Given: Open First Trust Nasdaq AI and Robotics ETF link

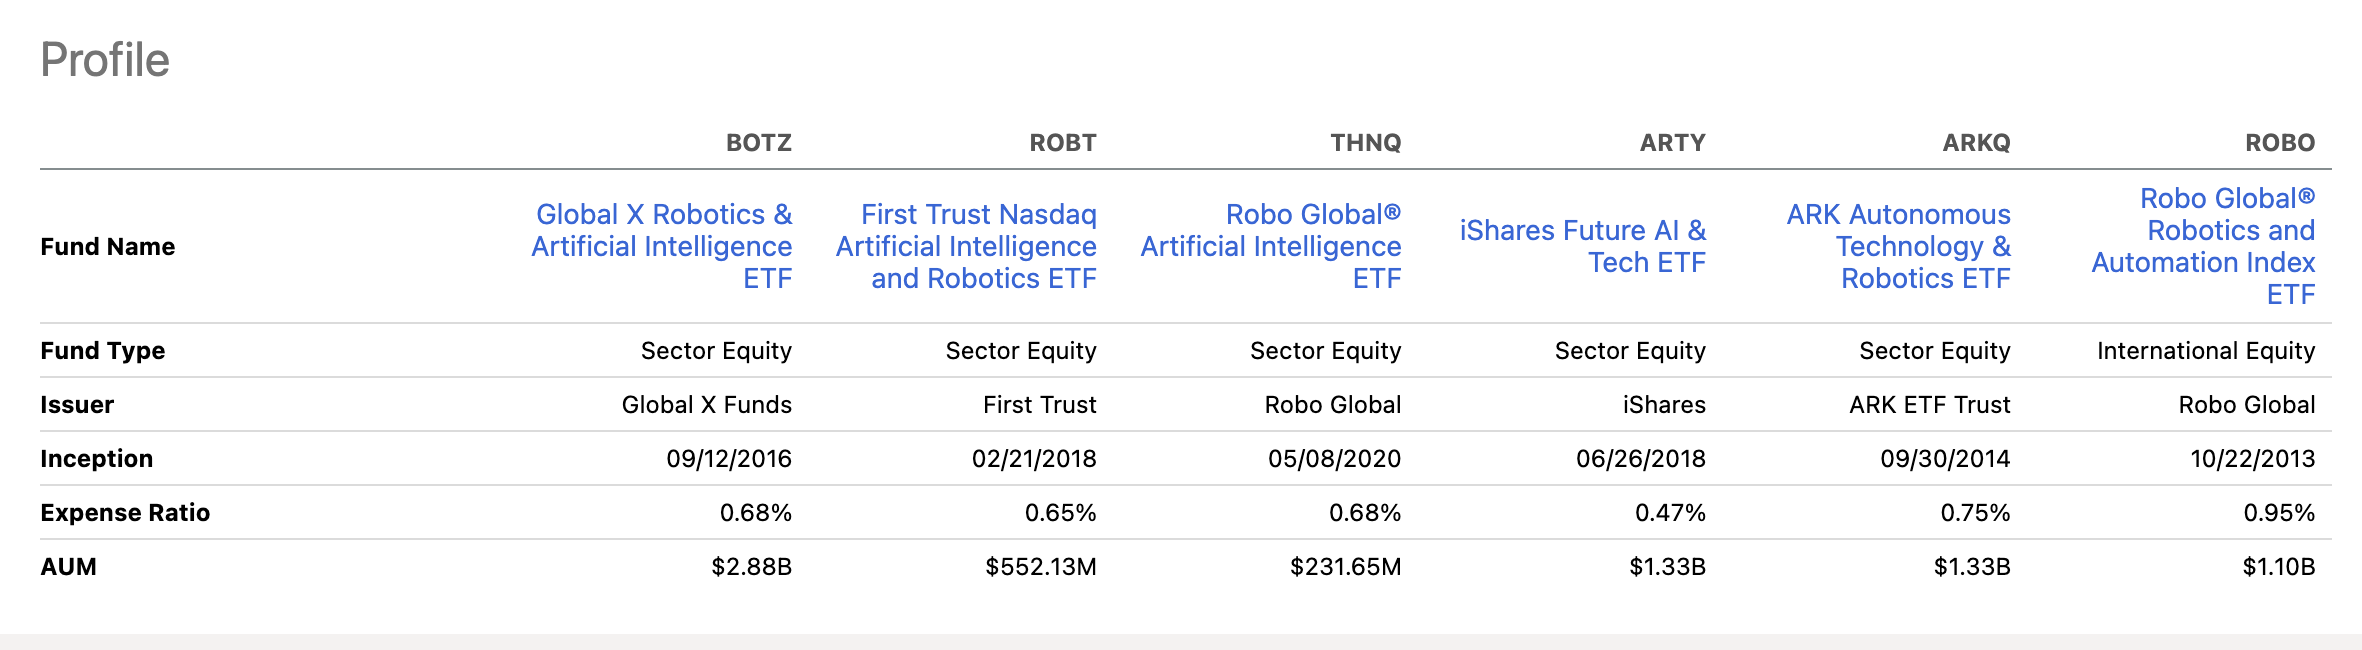Looking at the screenshot, I should click(966, 246).
